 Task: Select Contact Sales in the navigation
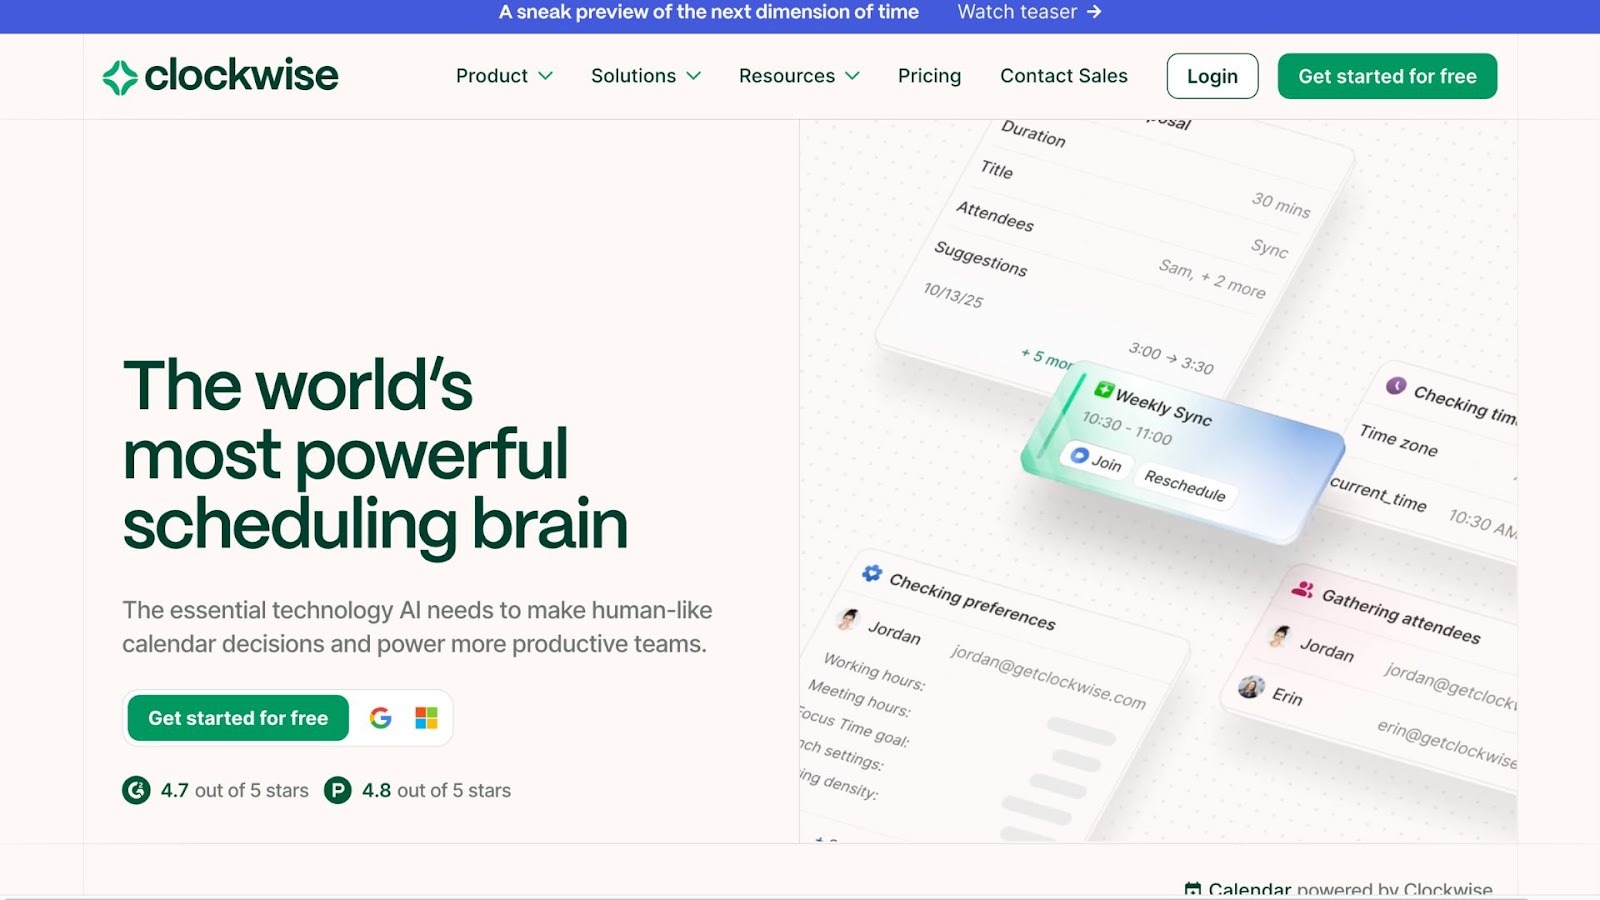point(1063,75)
